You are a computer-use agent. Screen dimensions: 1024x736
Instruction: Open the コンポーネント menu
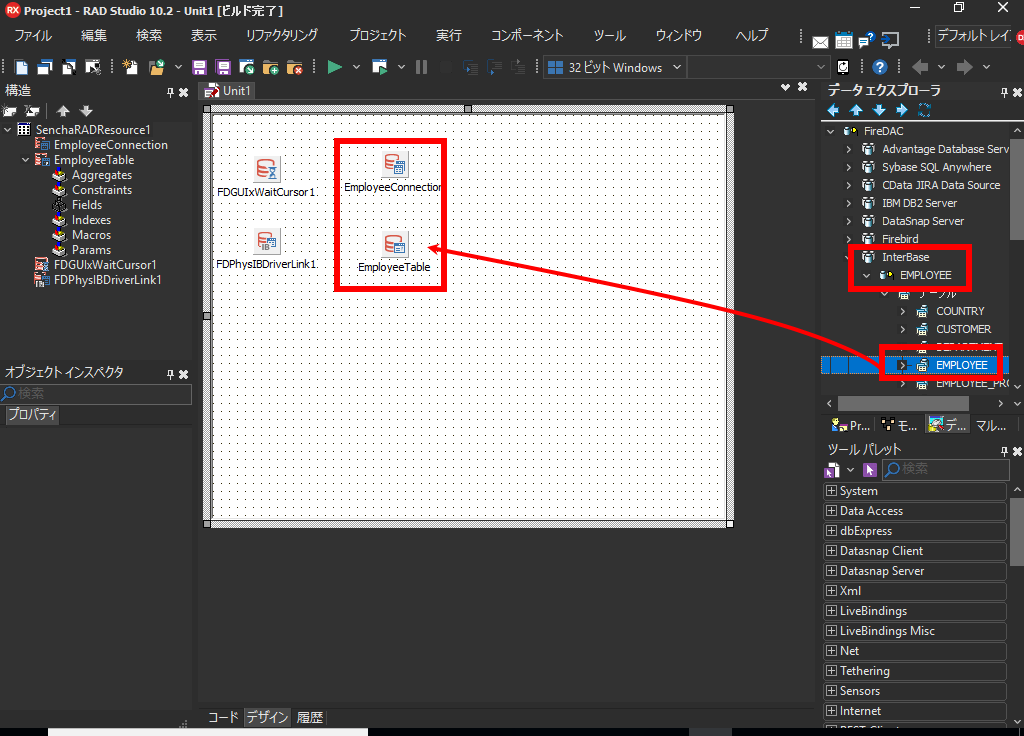(x=526, y=35)
